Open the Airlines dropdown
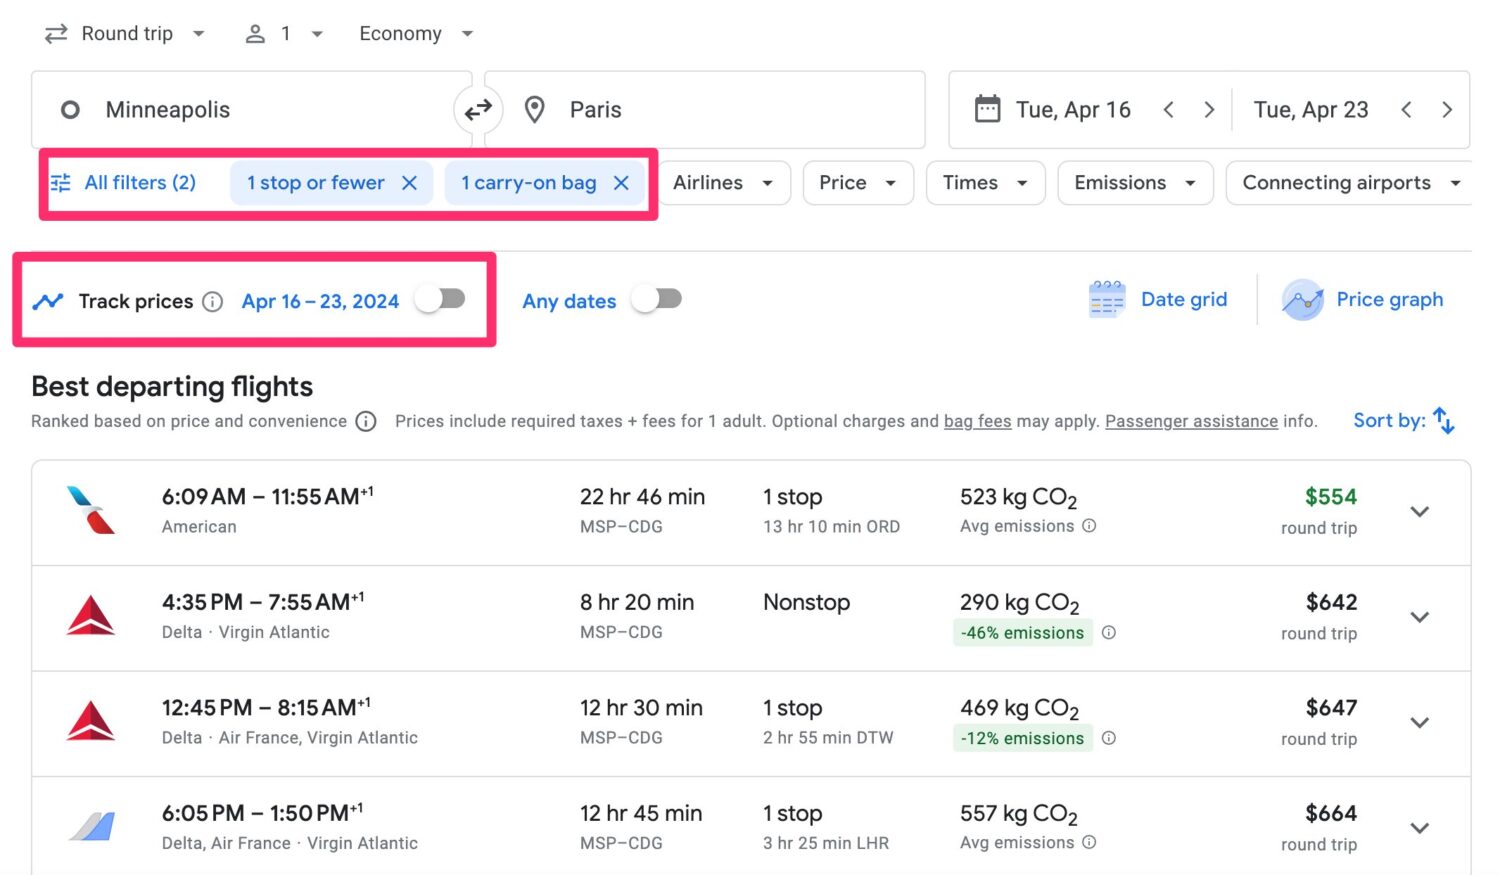The image size is (1500, 875). (x=723, y=182)
